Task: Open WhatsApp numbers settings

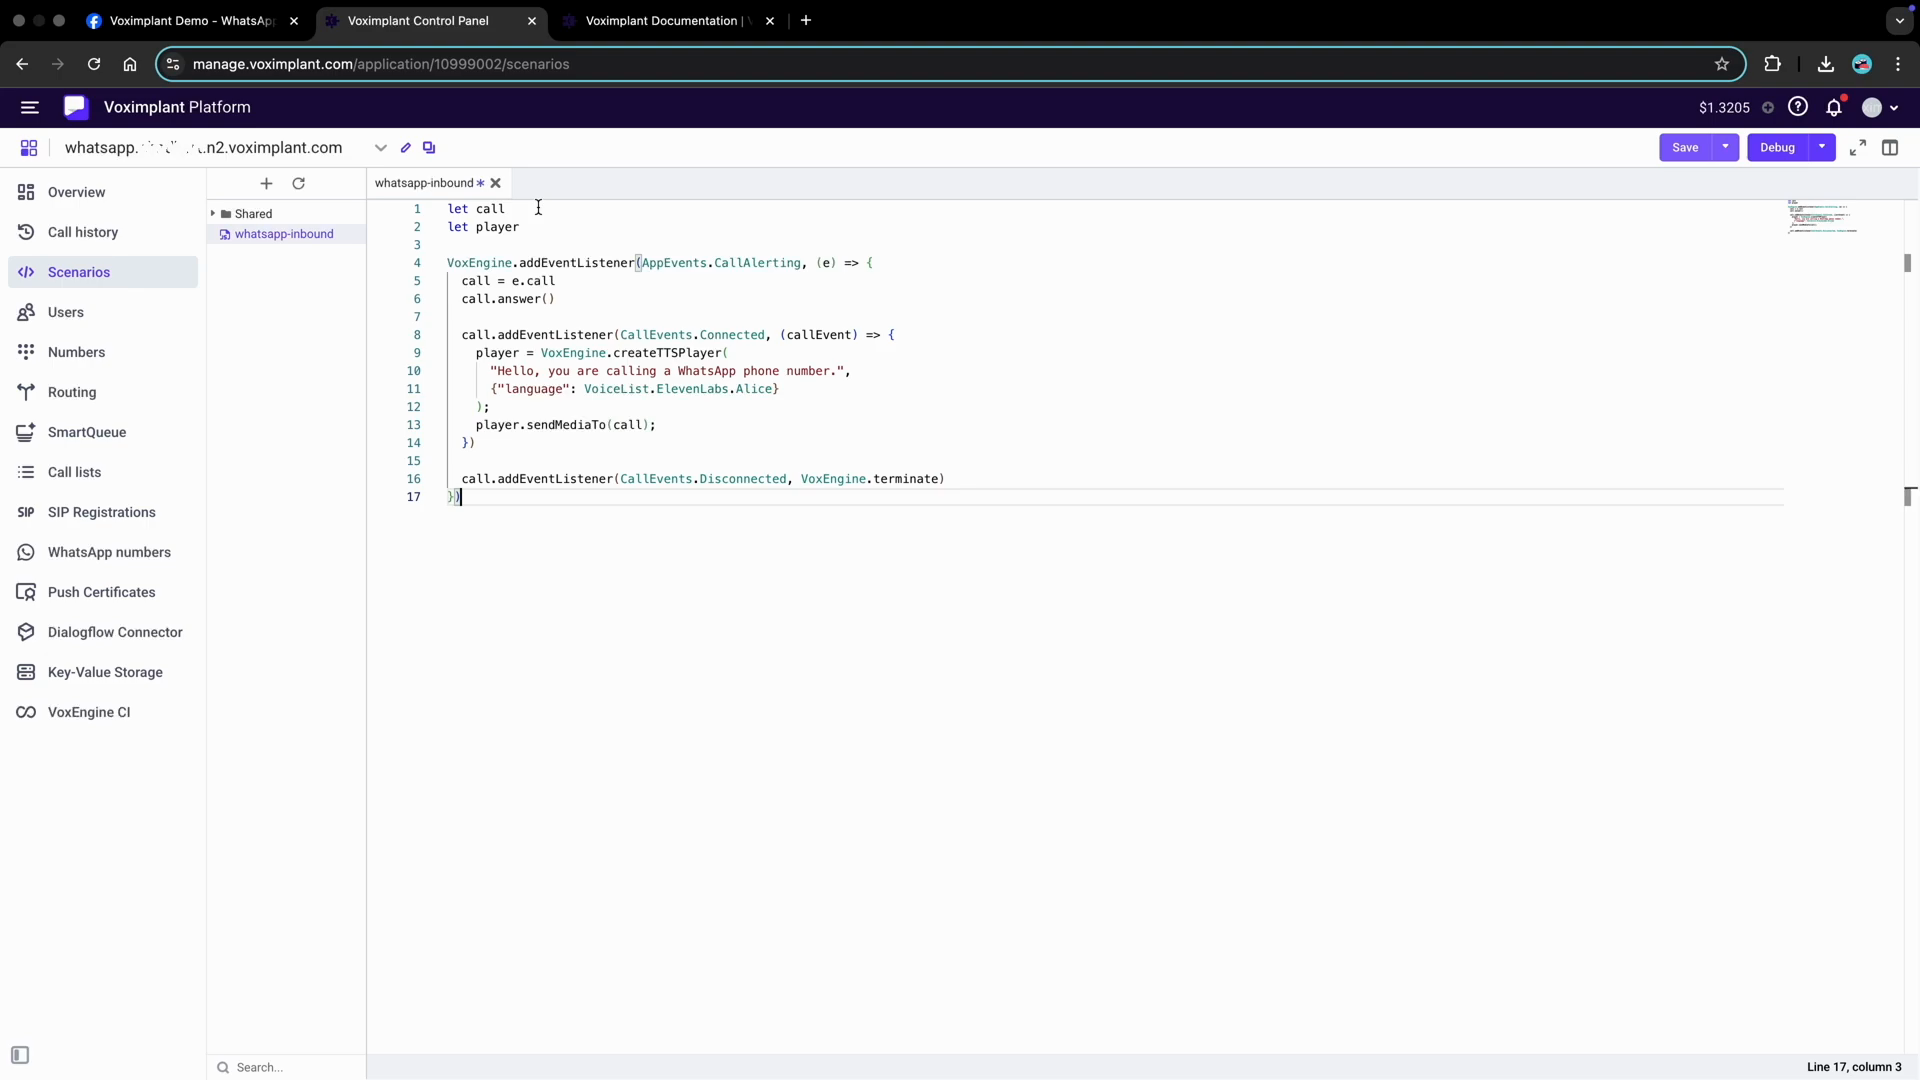Action: point(107,551)
